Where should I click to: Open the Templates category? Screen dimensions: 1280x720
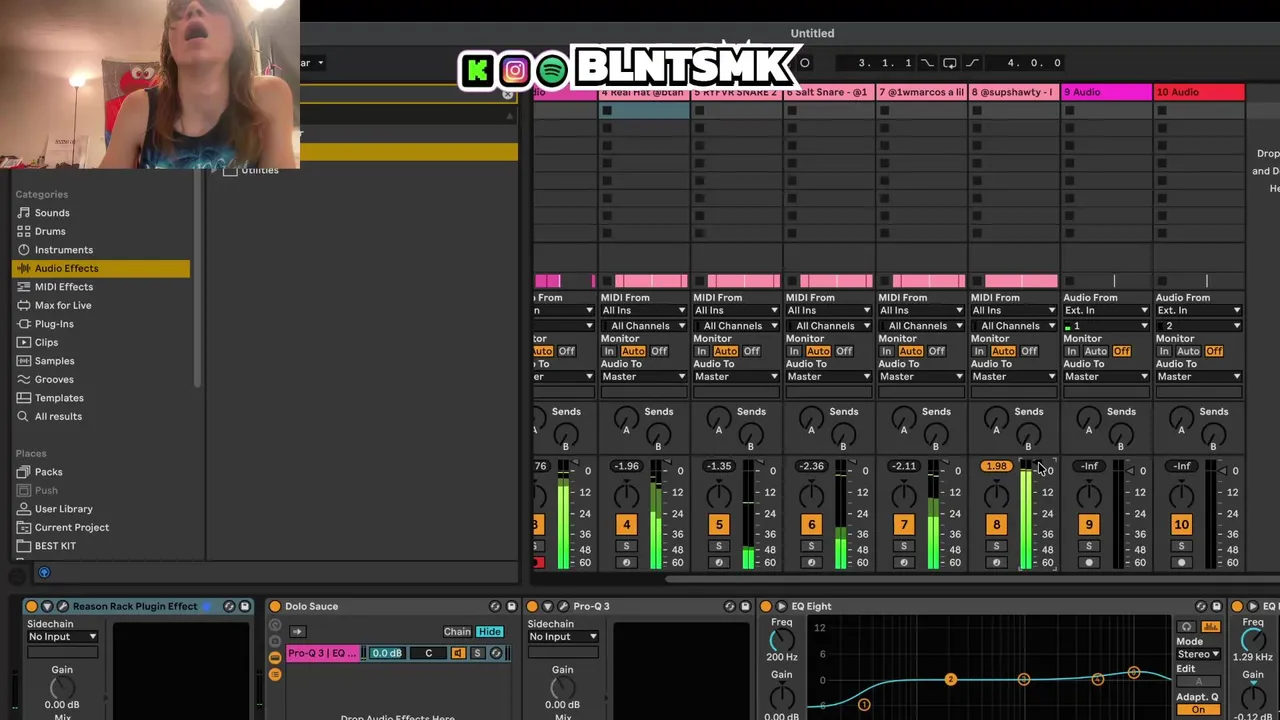[59, 398]
